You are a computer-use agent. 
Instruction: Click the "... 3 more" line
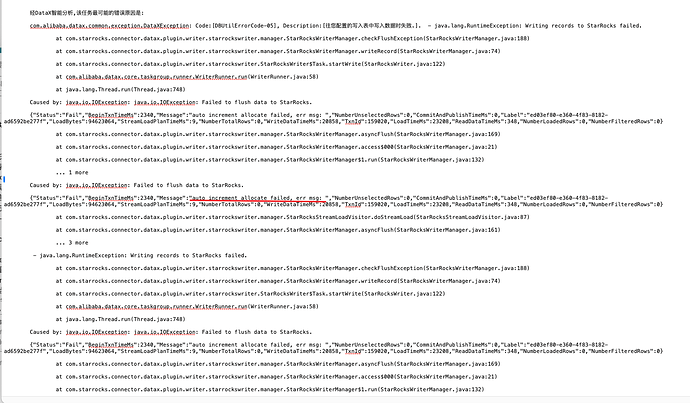(x=72, y=243)
